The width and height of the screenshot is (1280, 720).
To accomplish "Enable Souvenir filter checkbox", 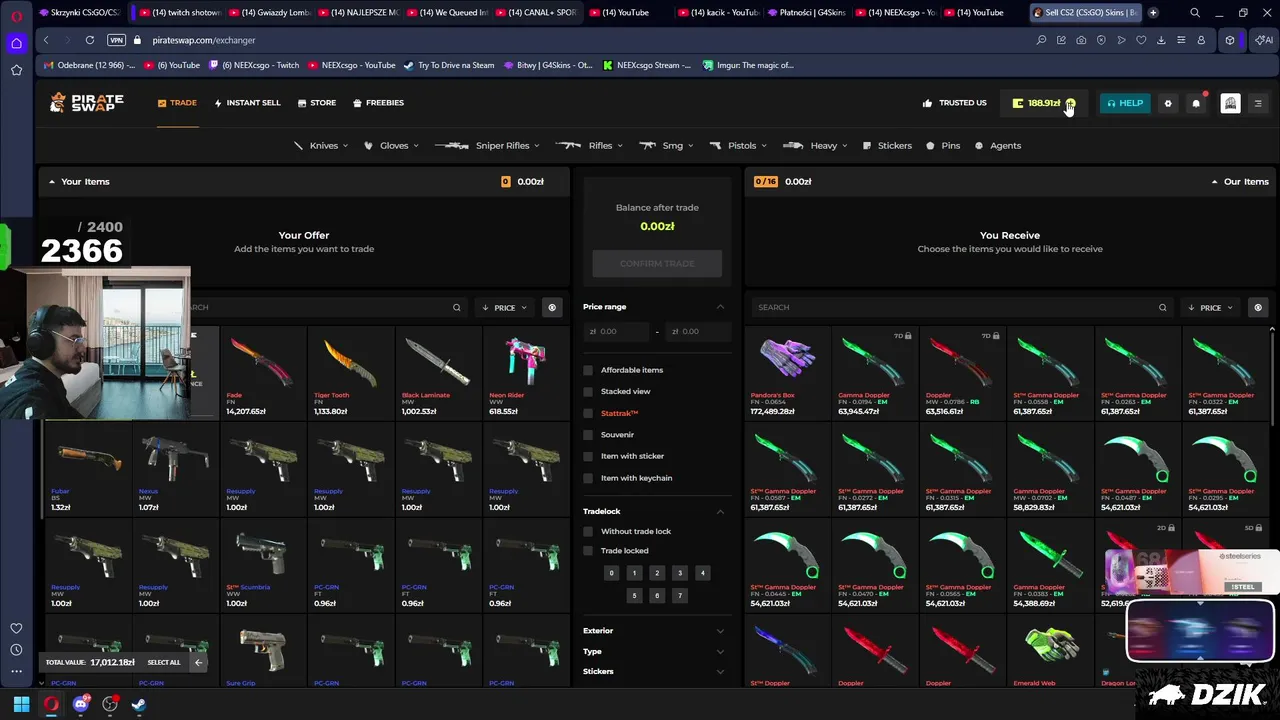I will (588, 435).
